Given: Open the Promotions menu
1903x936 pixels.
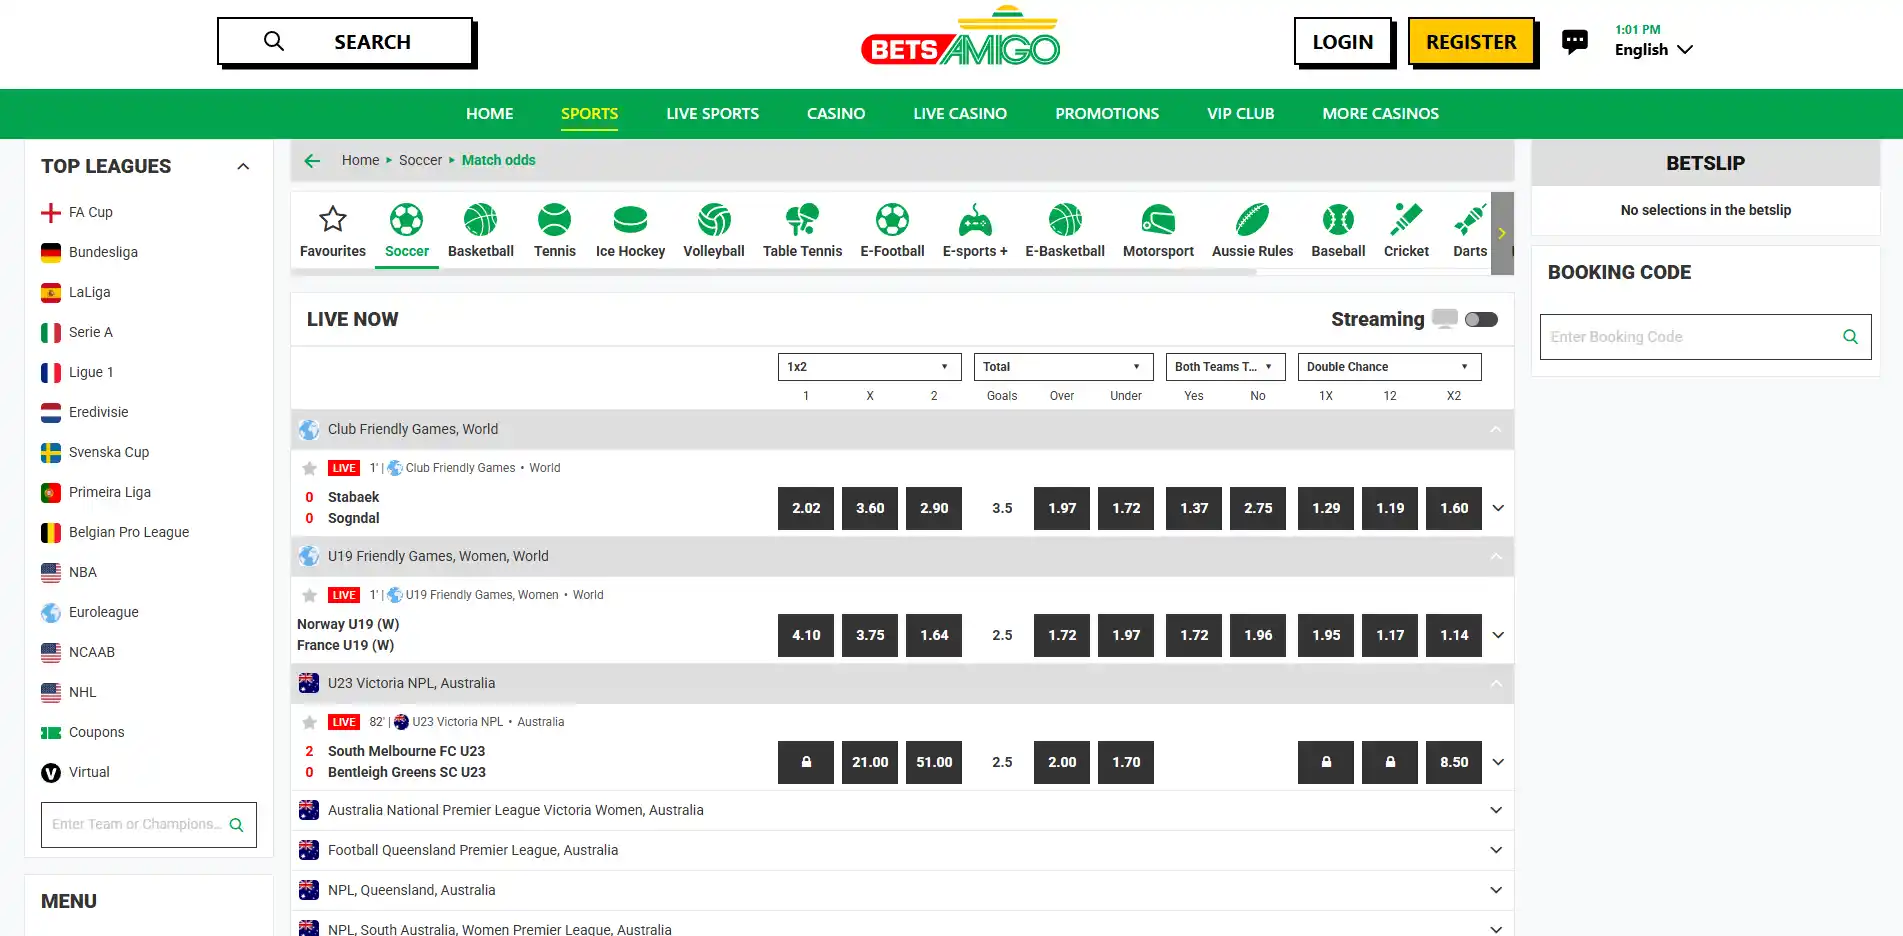Looking at the screenshot, I should (1107, 114).
